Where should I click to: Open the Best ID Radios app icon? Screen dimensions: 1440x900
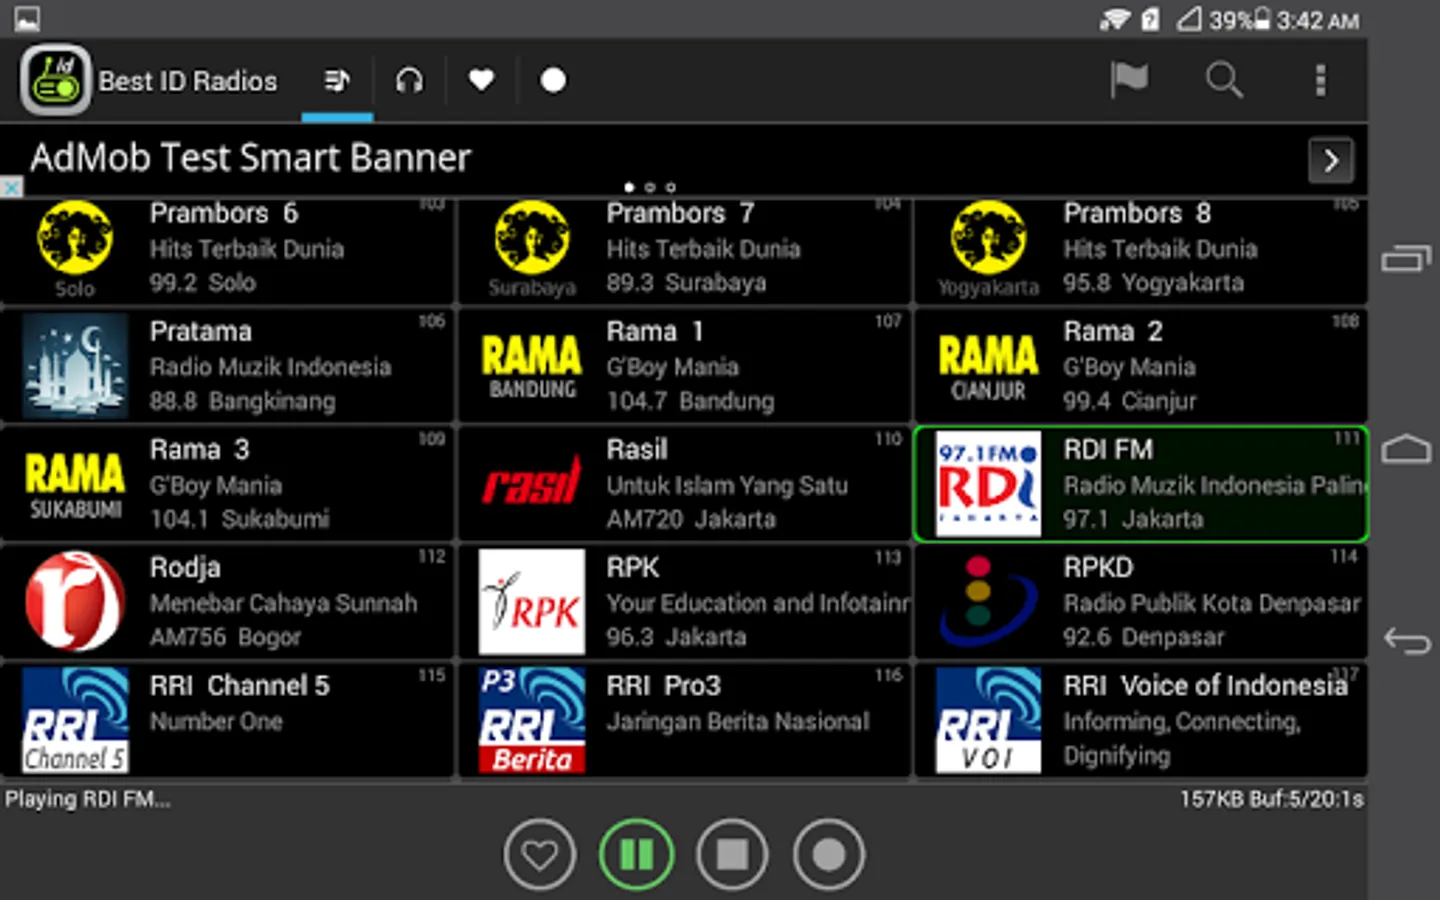[55, 80]
